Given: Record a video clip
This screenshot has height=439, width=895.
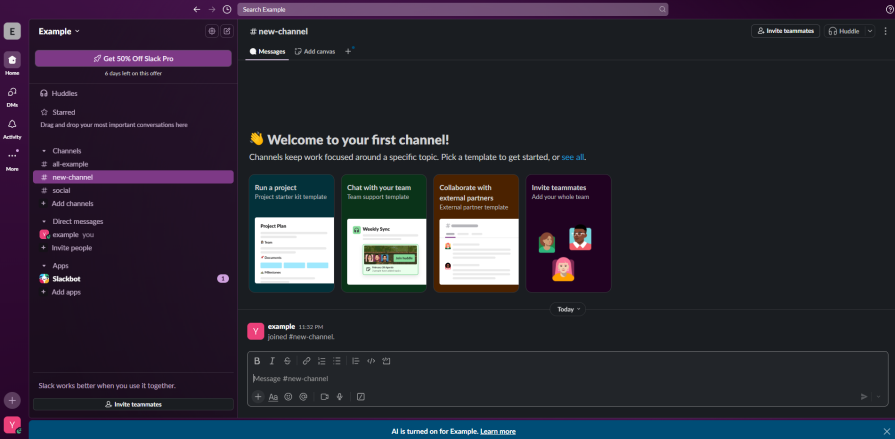Looking at the screenshot, I should click(325, 397).
